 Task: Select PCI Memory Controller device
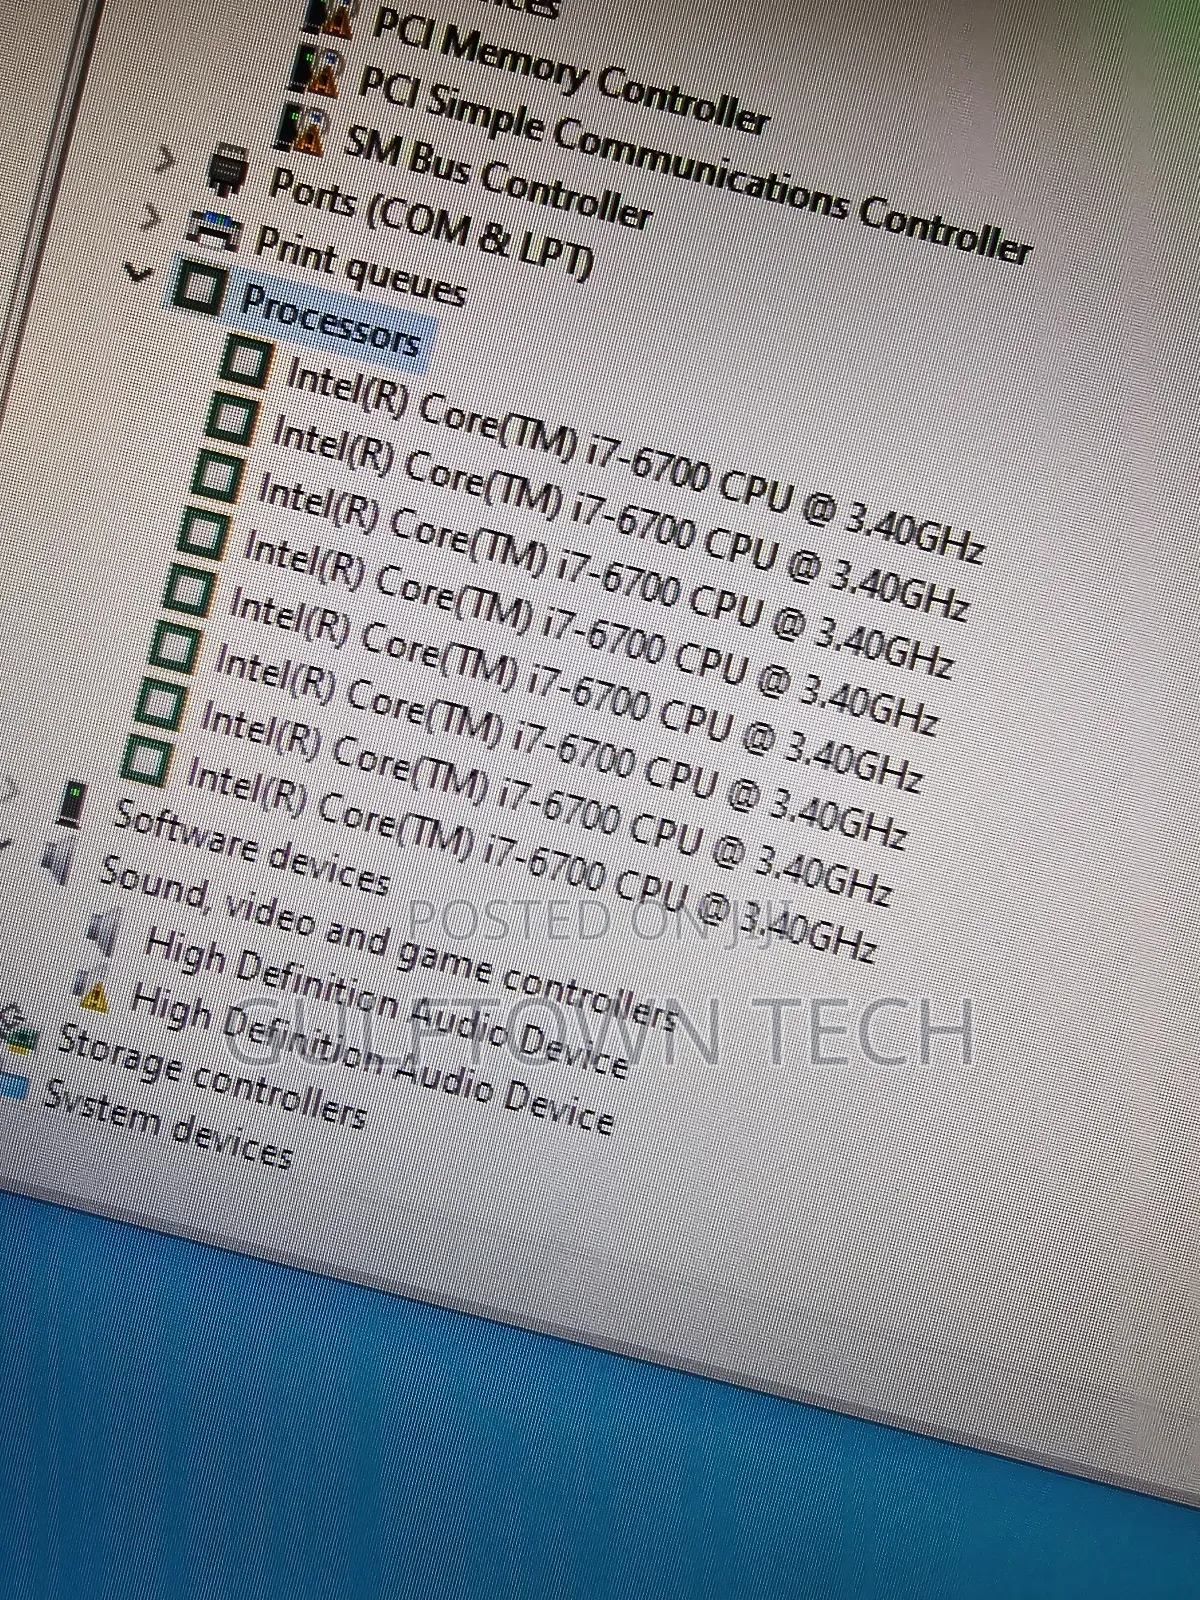pyautogui.click(x=569, y=69)
